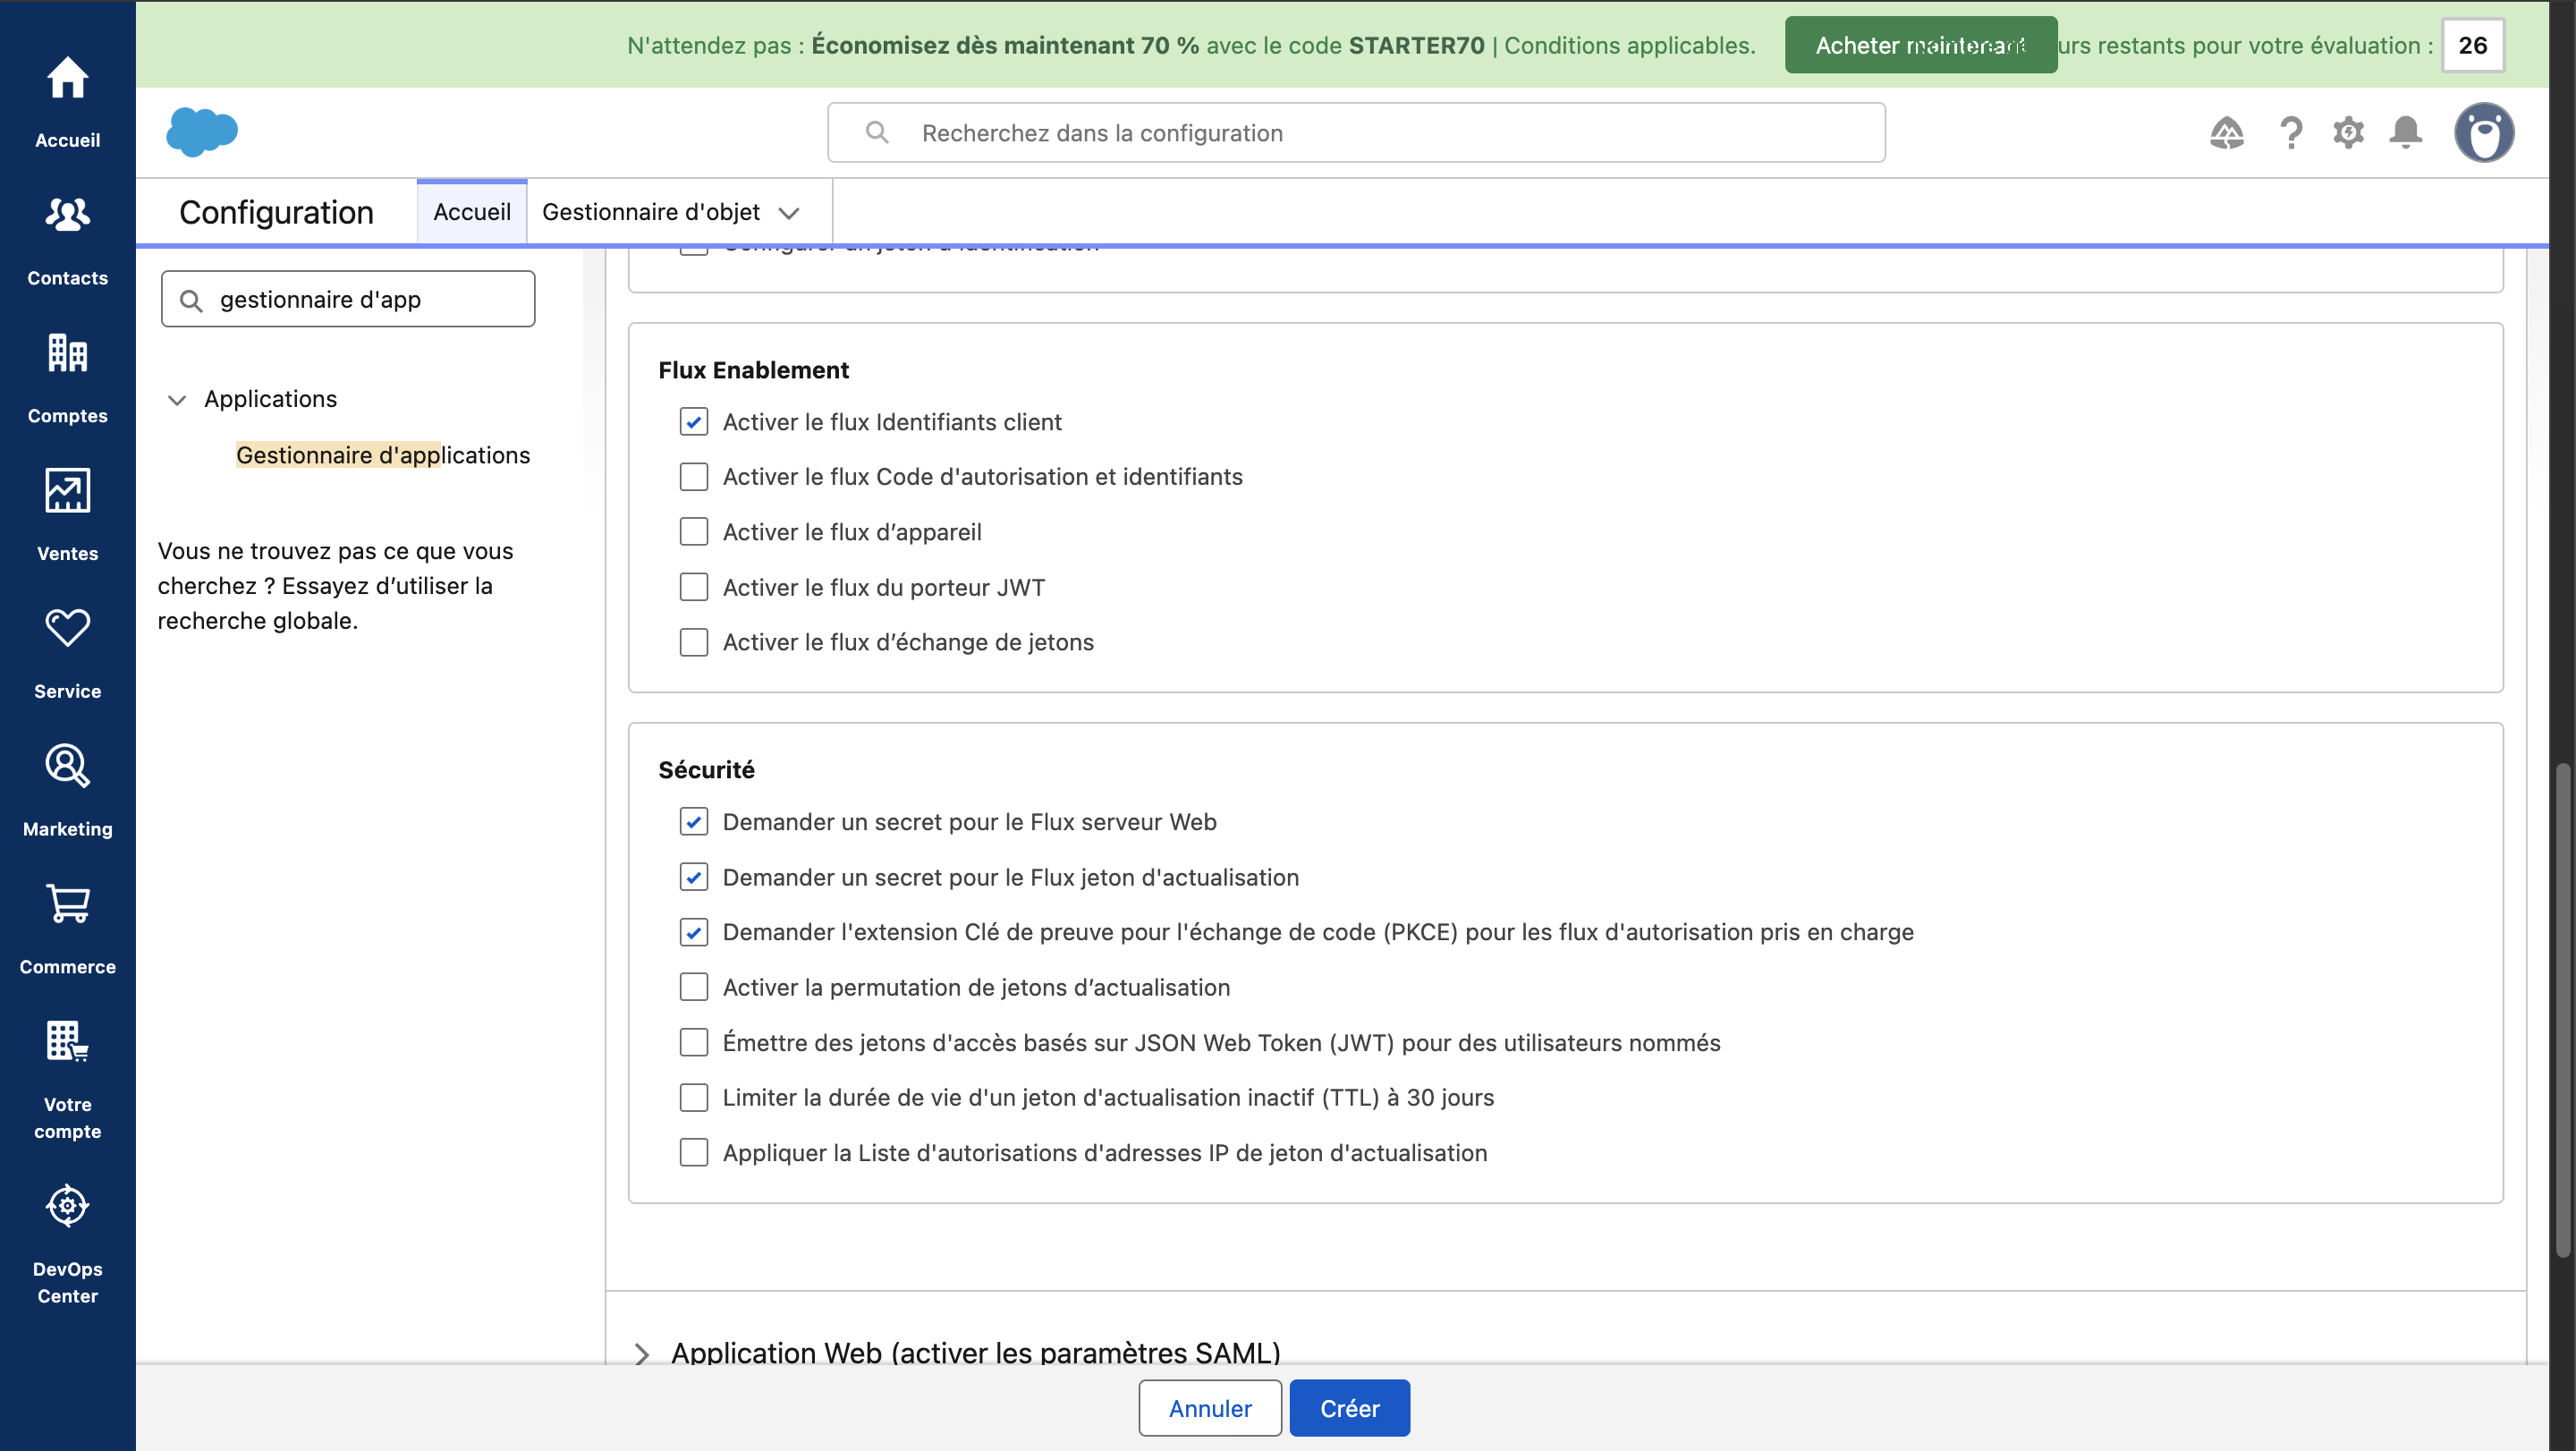Click the Salesforce cloud logo
2576x1451 pixels.
202,132
